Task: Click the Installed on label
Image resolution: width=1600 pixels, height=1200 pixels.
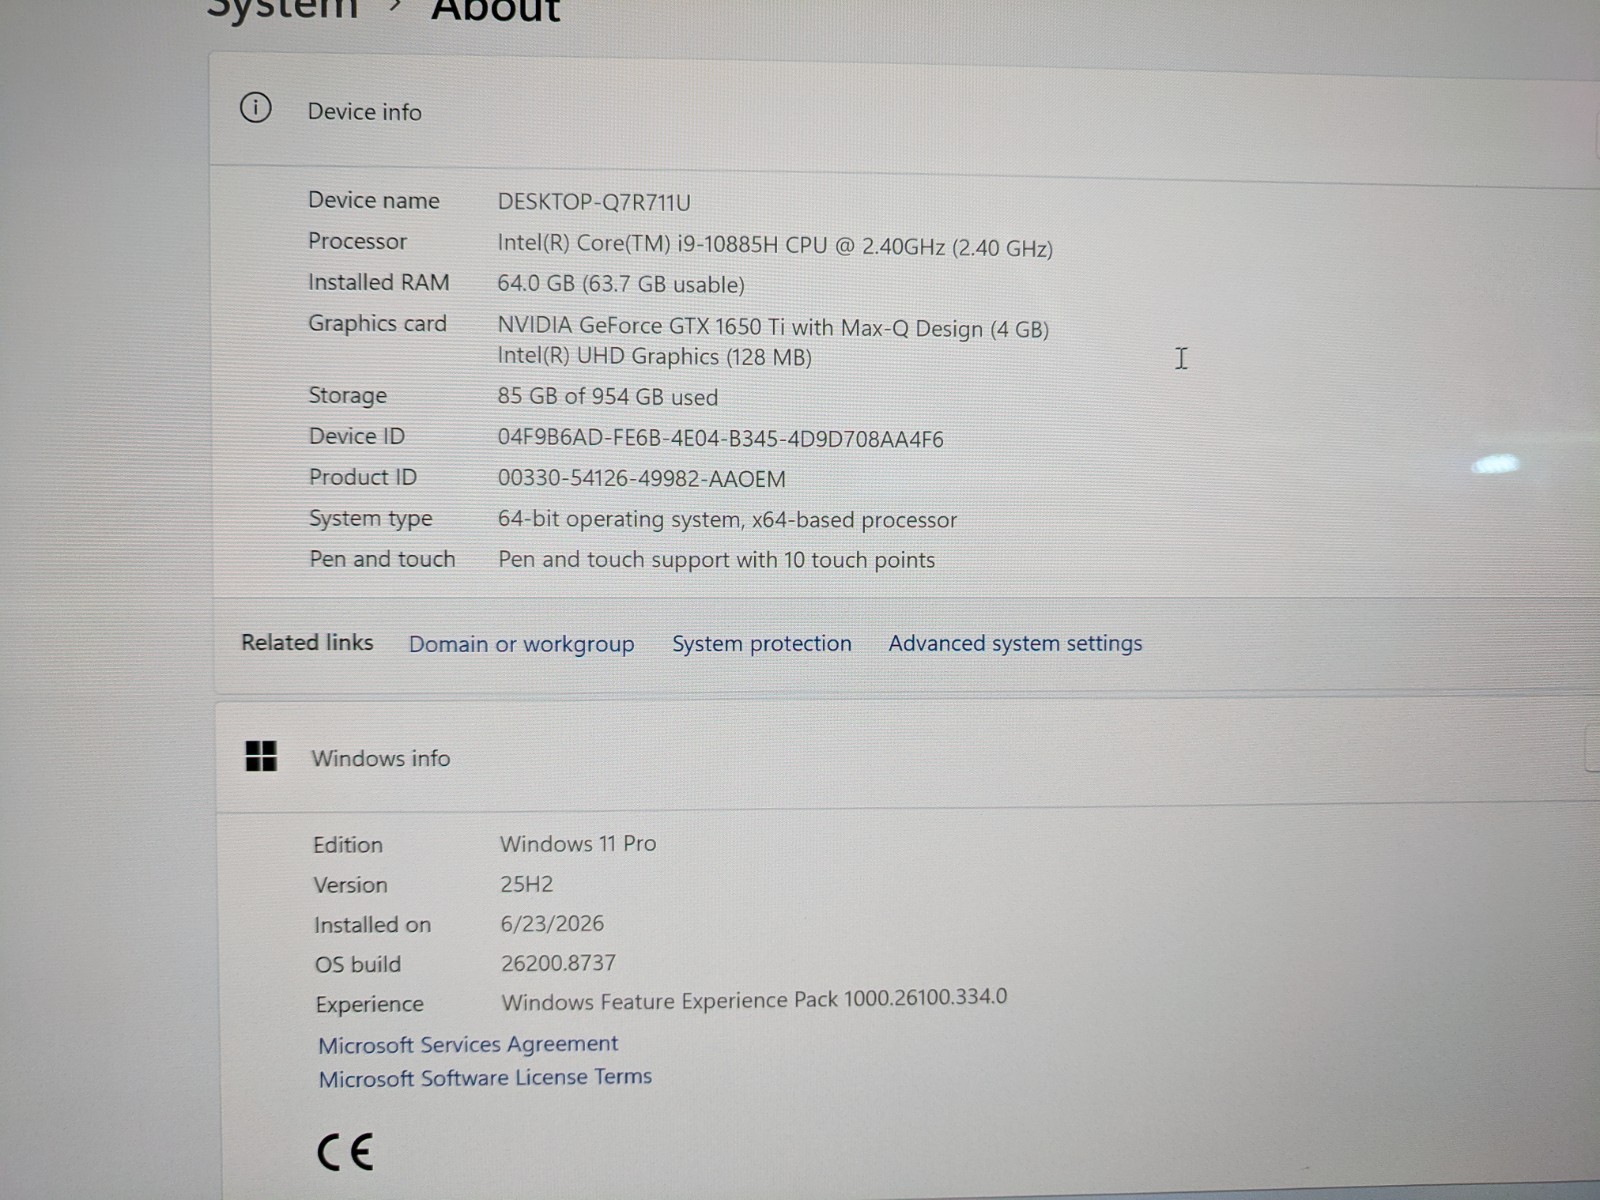Action: 372,925
